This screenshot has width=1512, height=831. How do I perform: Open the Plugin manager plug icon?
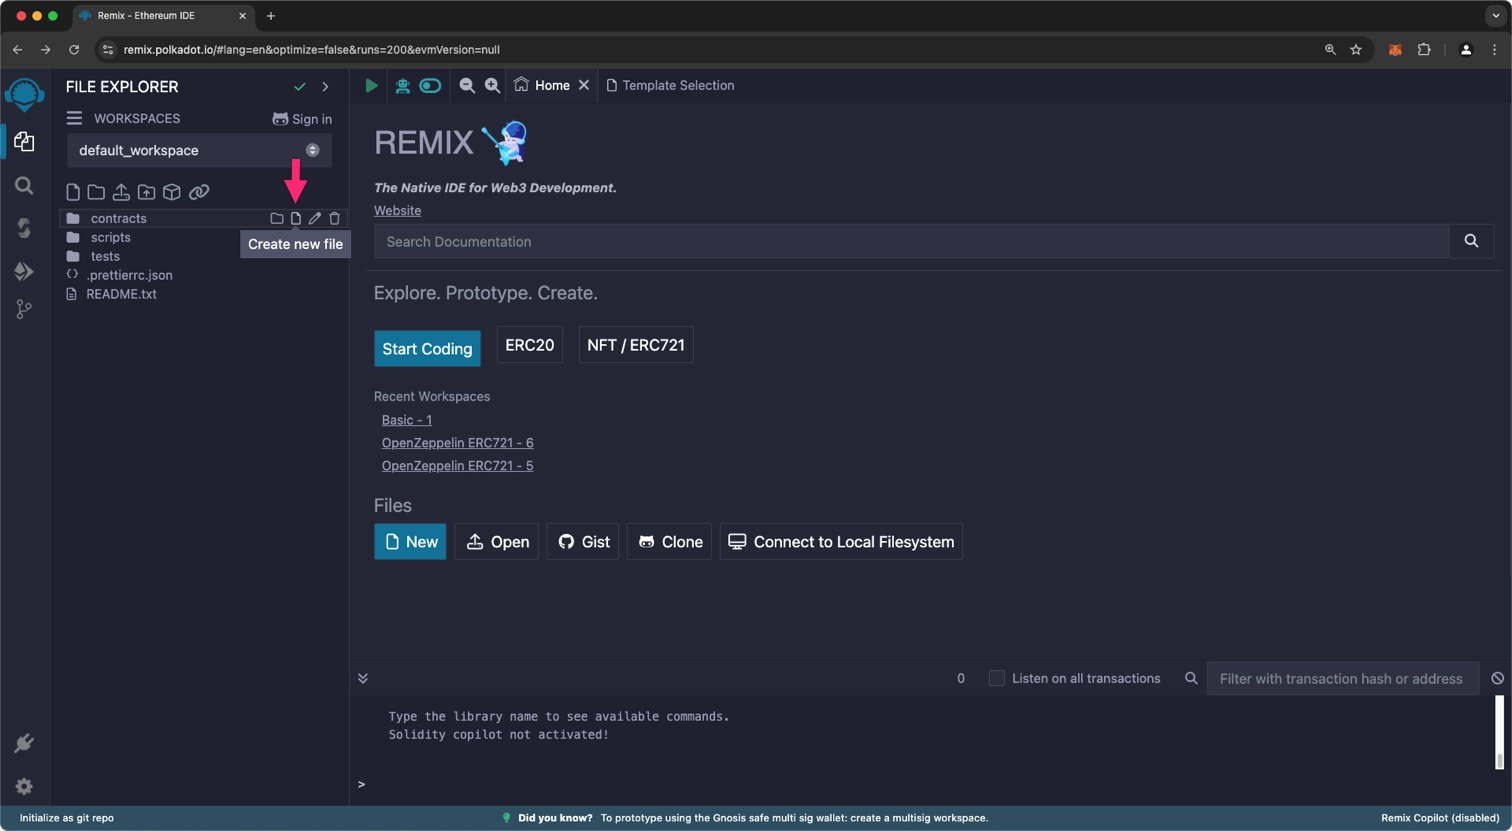24,743
